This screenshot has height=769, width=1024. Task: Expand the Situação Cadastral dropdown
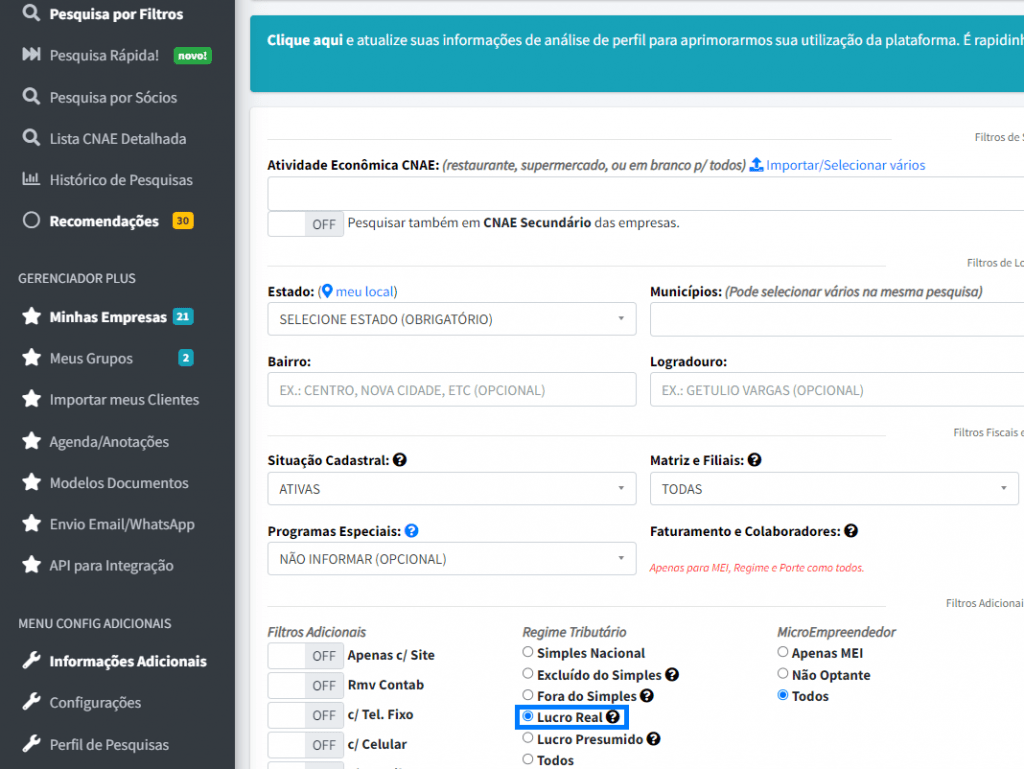point(451,489)
